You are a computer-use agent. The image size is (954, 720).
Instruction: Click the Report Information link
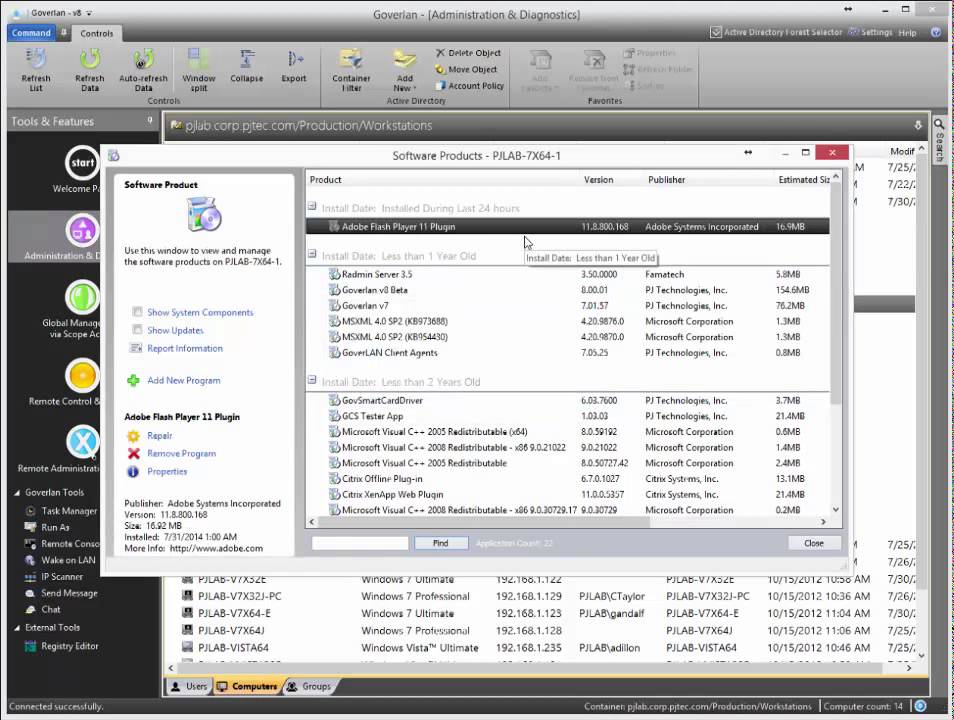point(185,348)
